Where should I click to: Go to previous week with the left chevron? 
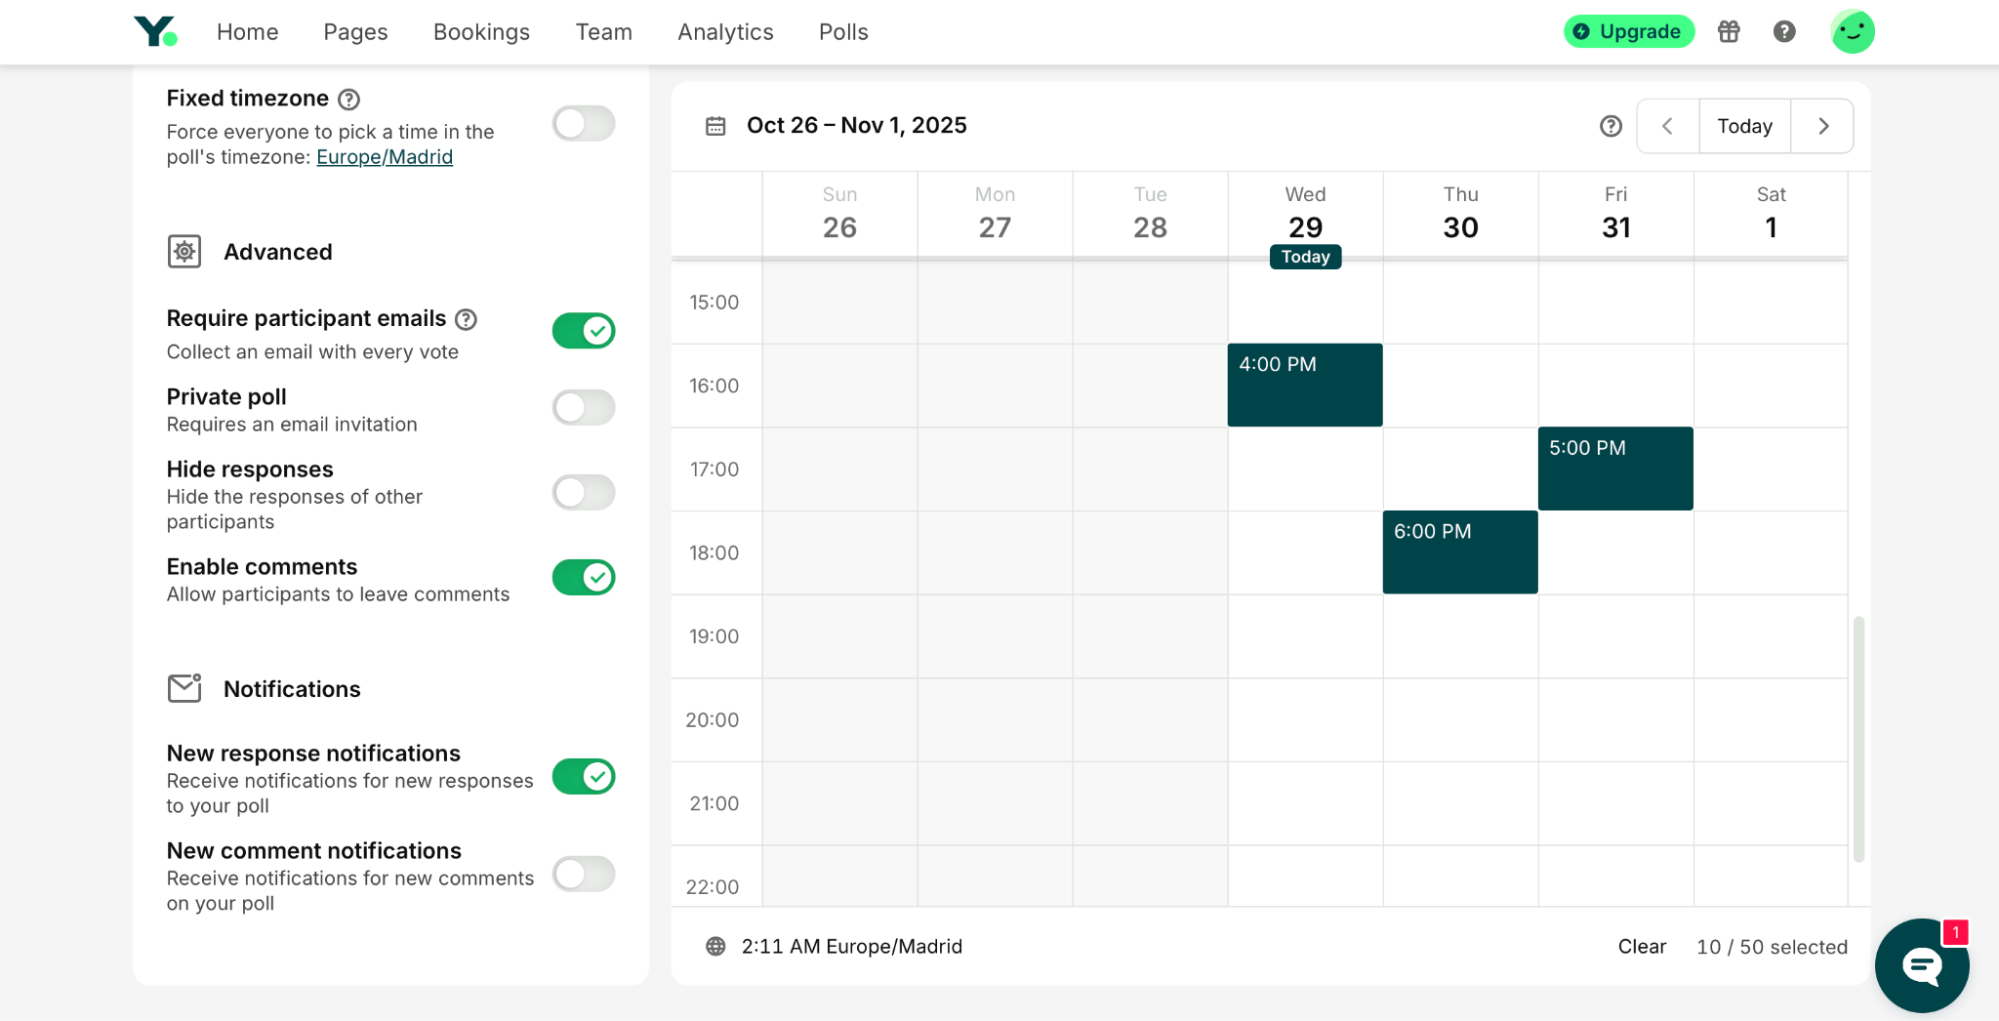1667,126
